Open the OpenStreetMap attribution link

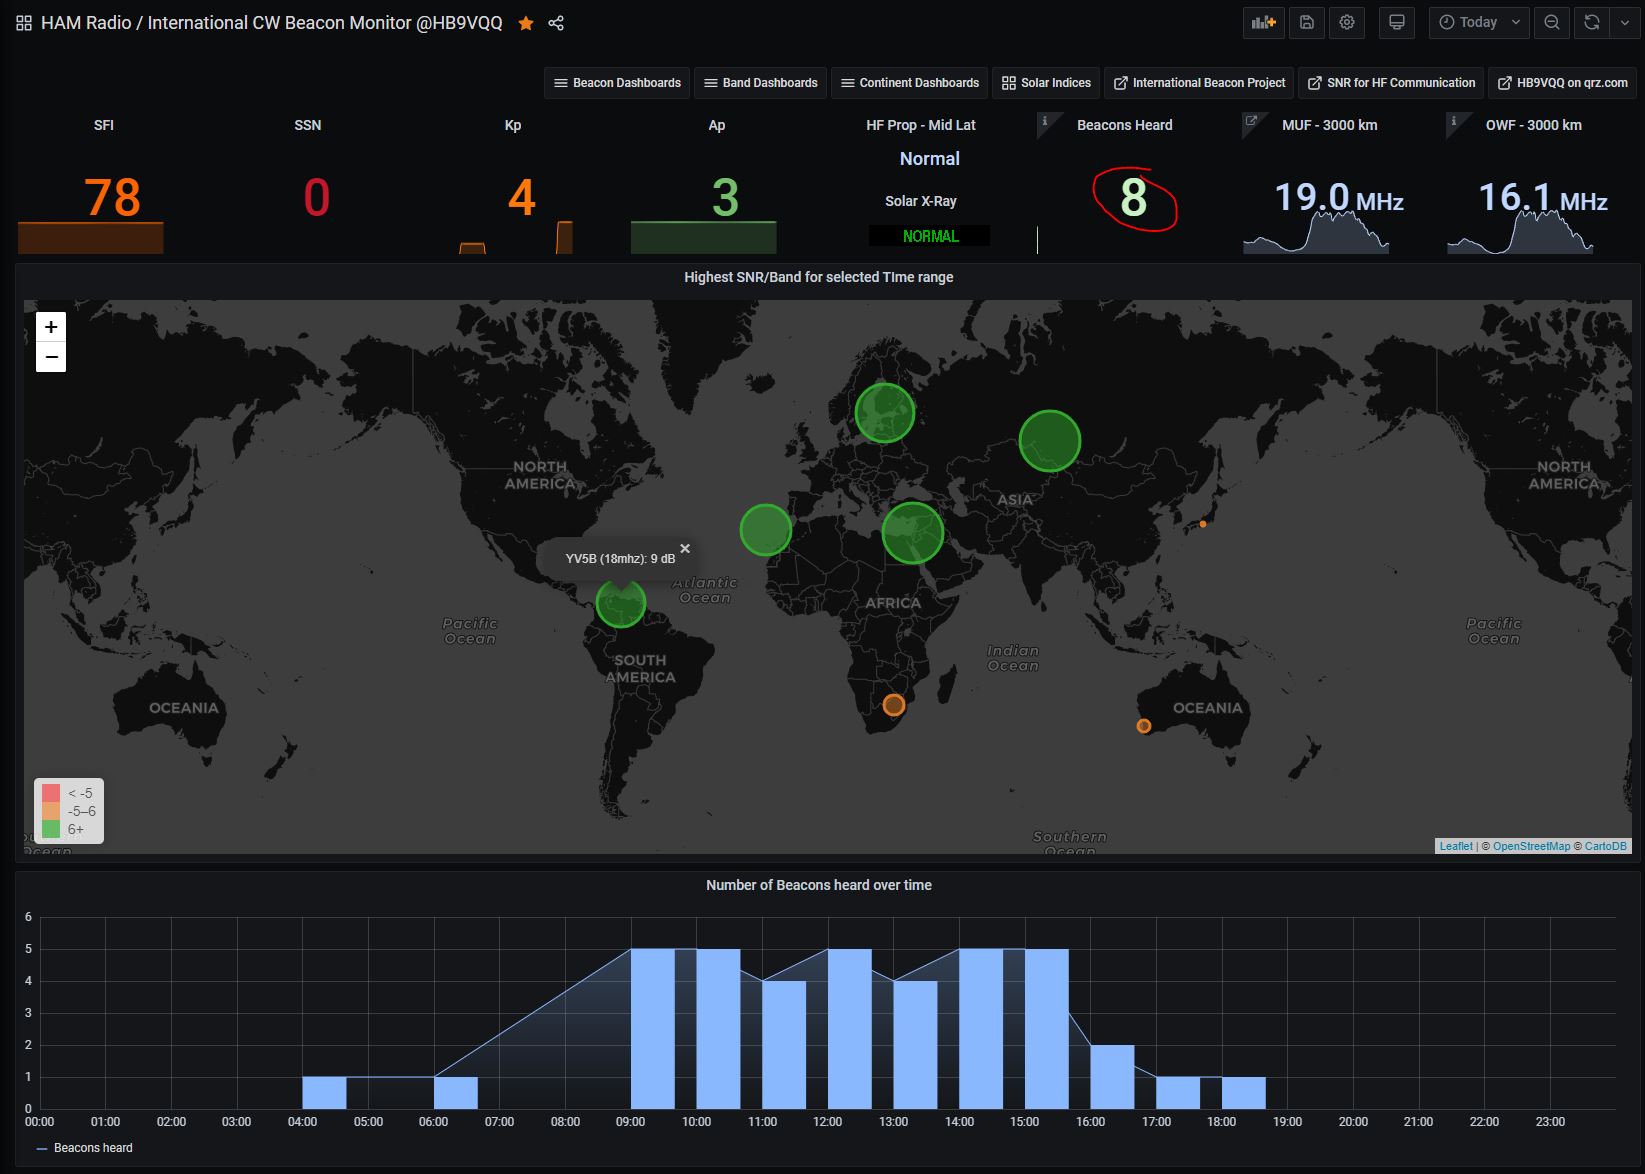[x=1531, y=846]
